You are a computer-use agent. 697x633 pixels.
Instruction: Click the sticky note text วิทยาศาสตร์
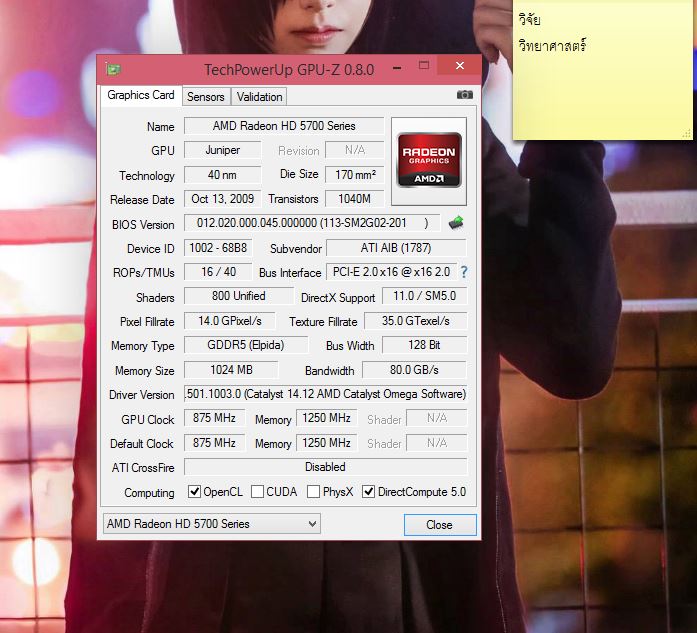[x=553, y=45]
